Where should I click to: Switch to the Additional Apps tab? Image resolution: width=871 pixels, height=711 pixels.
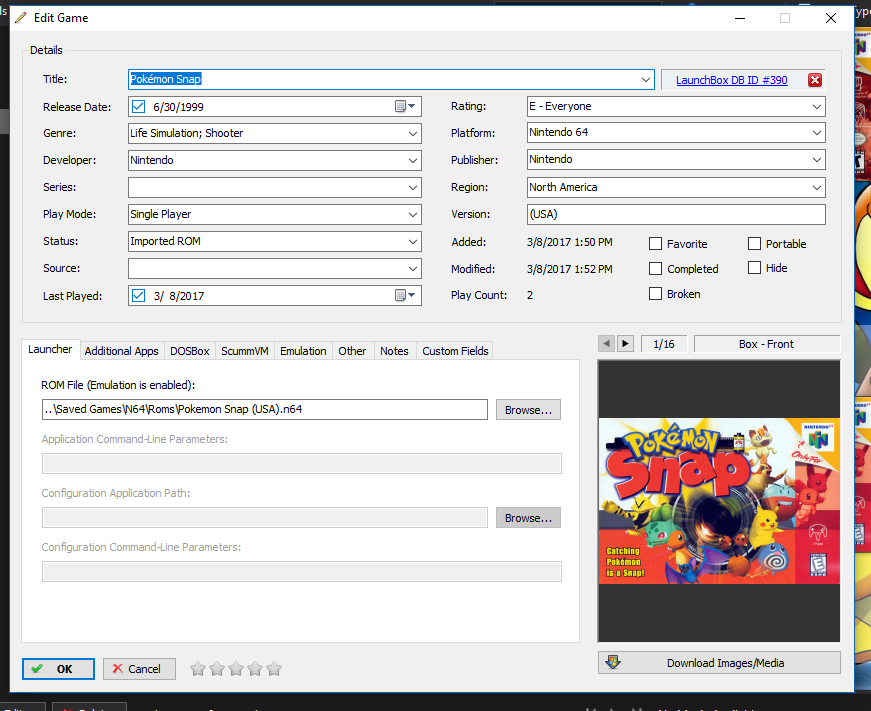[122, 351]
